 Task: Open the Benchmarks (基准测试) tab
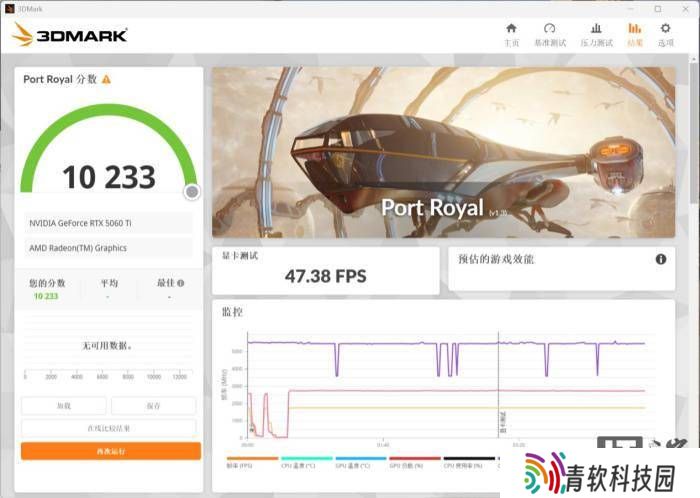pyautogui.click(x=550, y=35)
